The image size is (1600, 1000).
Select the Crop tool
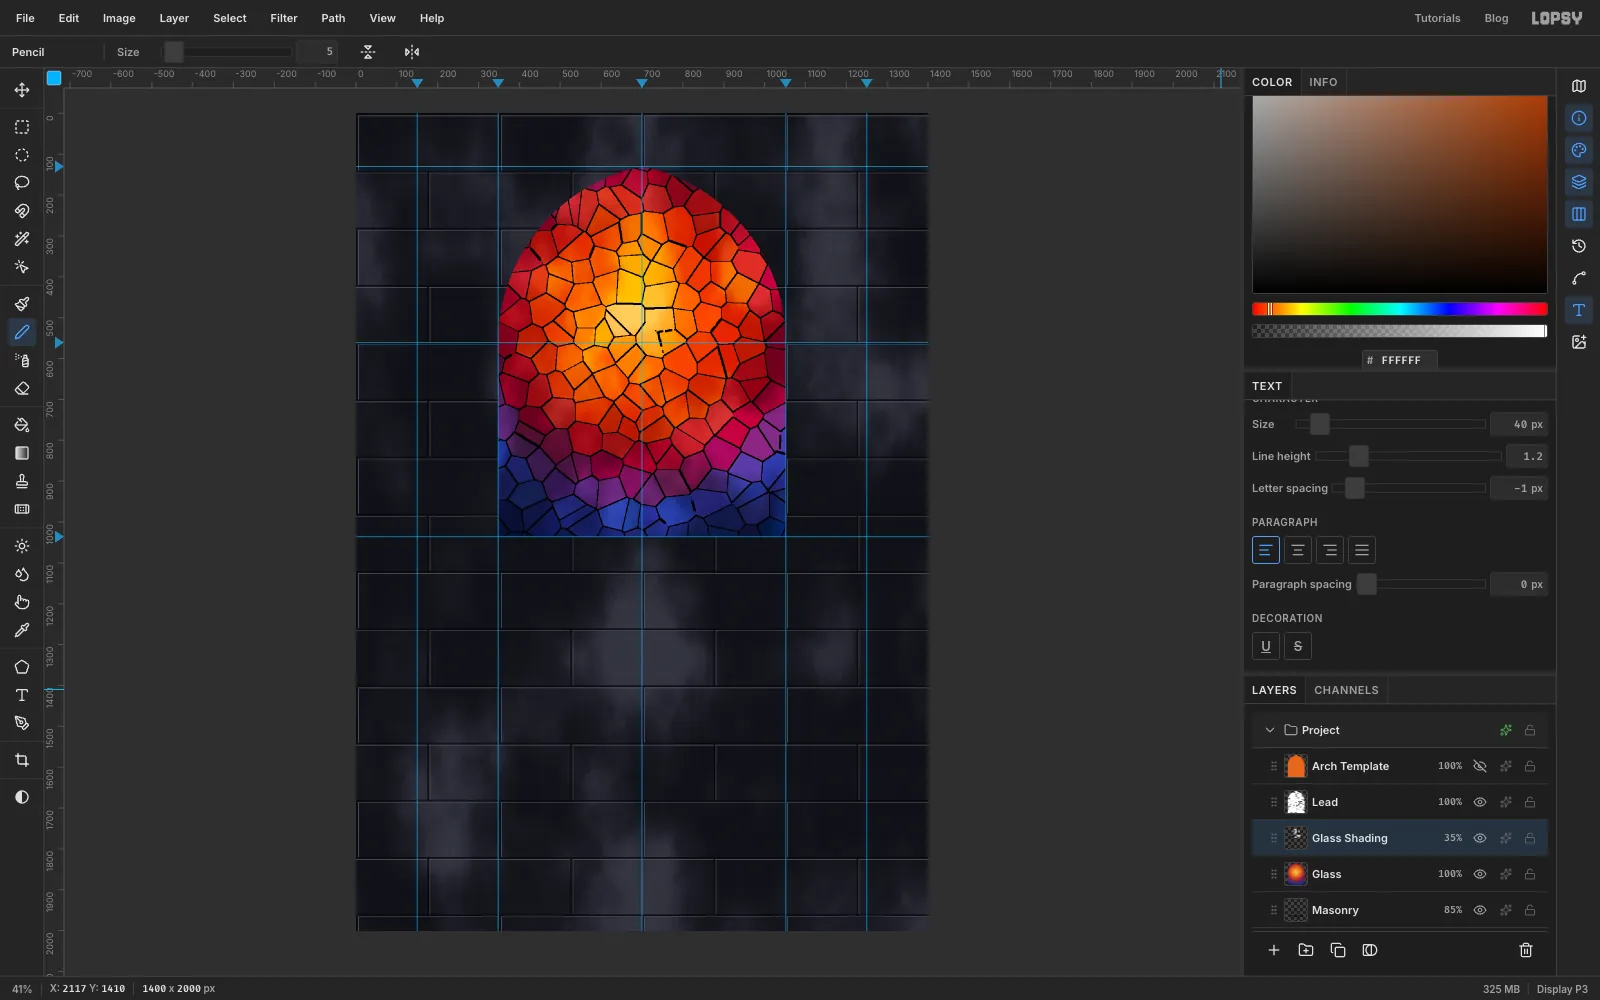coord(22,760)
